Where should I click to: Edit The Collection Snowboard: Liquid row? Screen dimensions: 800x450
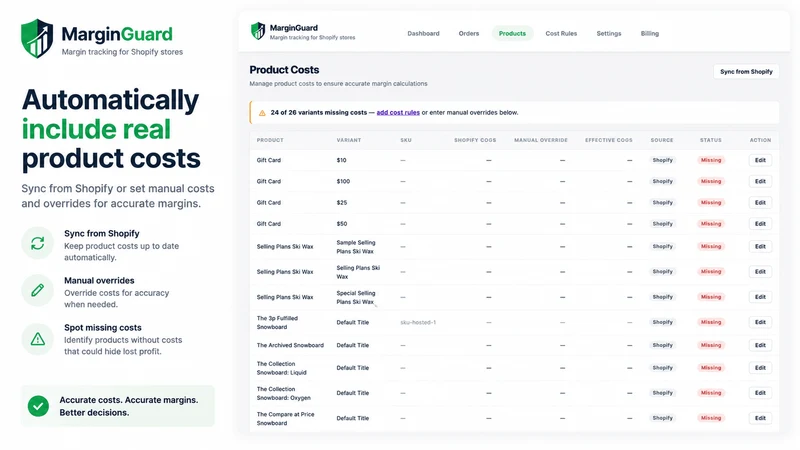coord(760,368)
